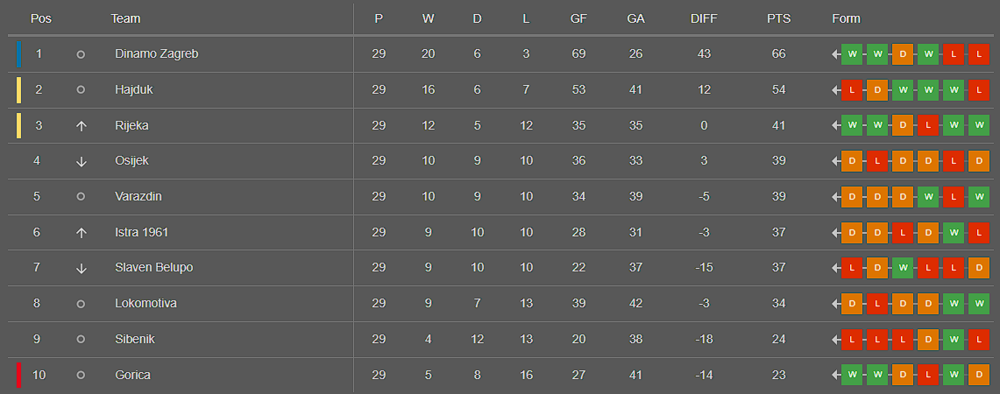The width and height of the screenshot is (1000, 394).
Task: Sort table by PTS column header
Action: (x=779, y=19)
